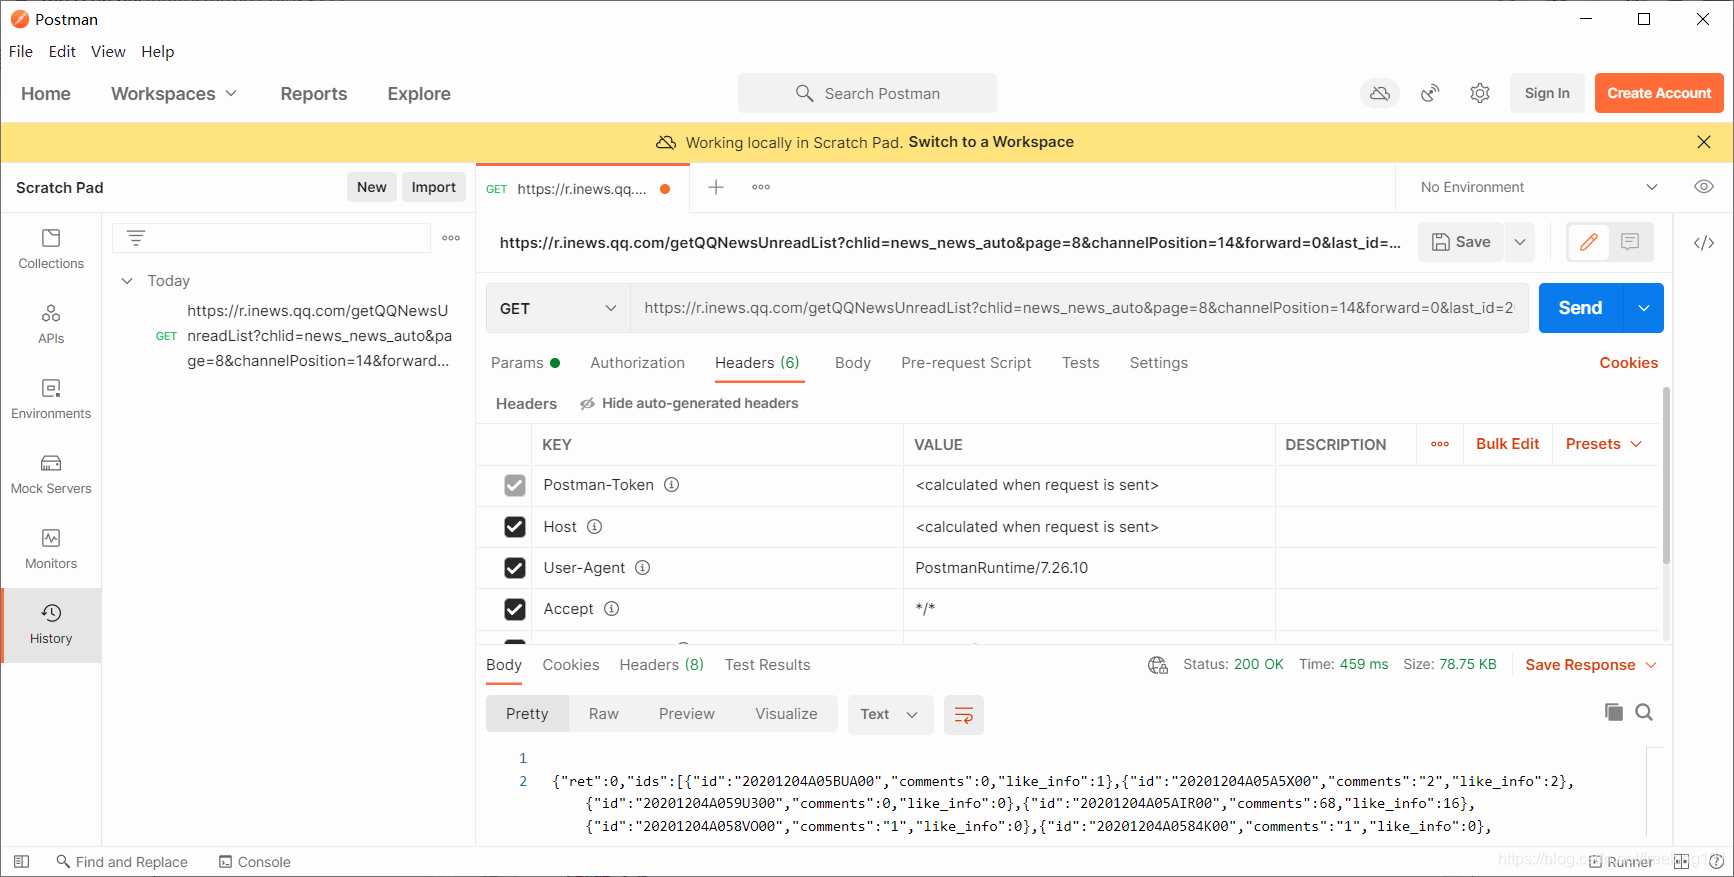The image size is (1734, 877).
Task: Click the Send button
Action: (1580, 308)
